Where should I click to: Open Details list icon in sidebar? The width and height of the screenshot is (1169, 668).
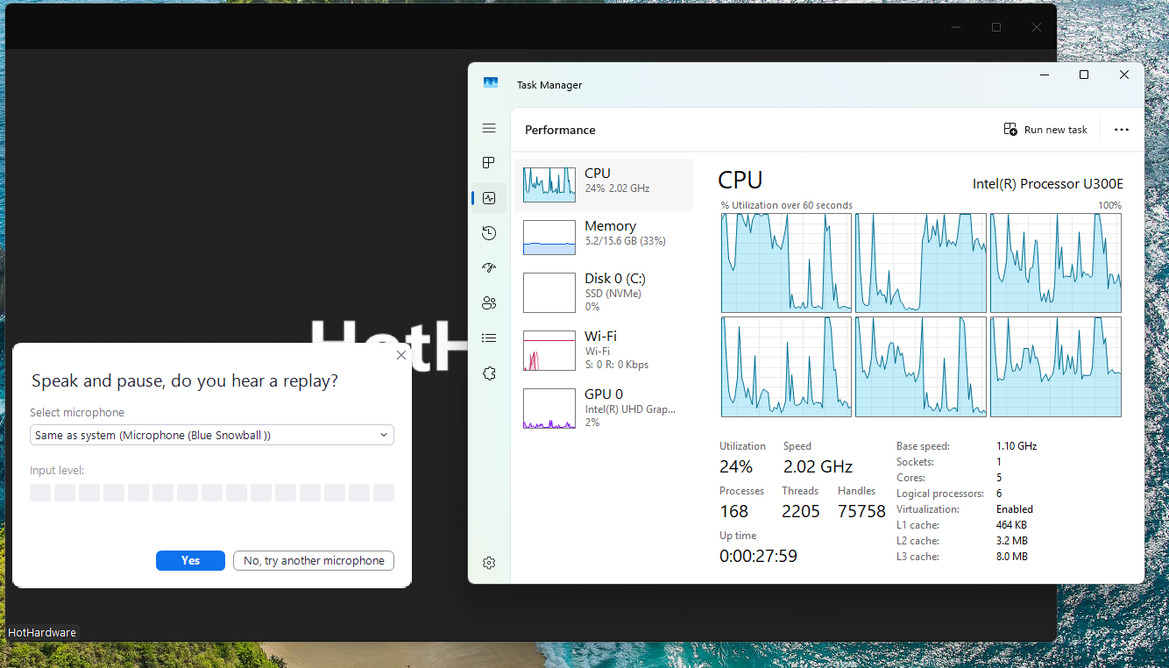[489, 338]
